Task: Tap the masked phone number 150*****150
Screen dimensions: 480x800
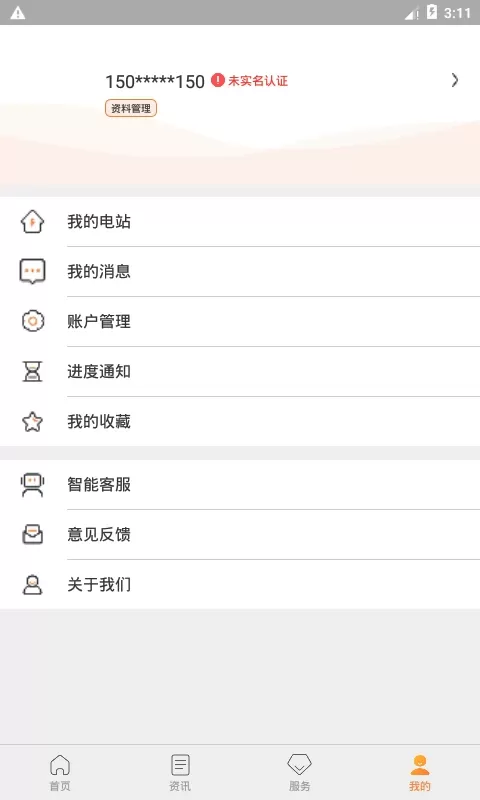Action: pyautogui.click(x=155, y=81)
